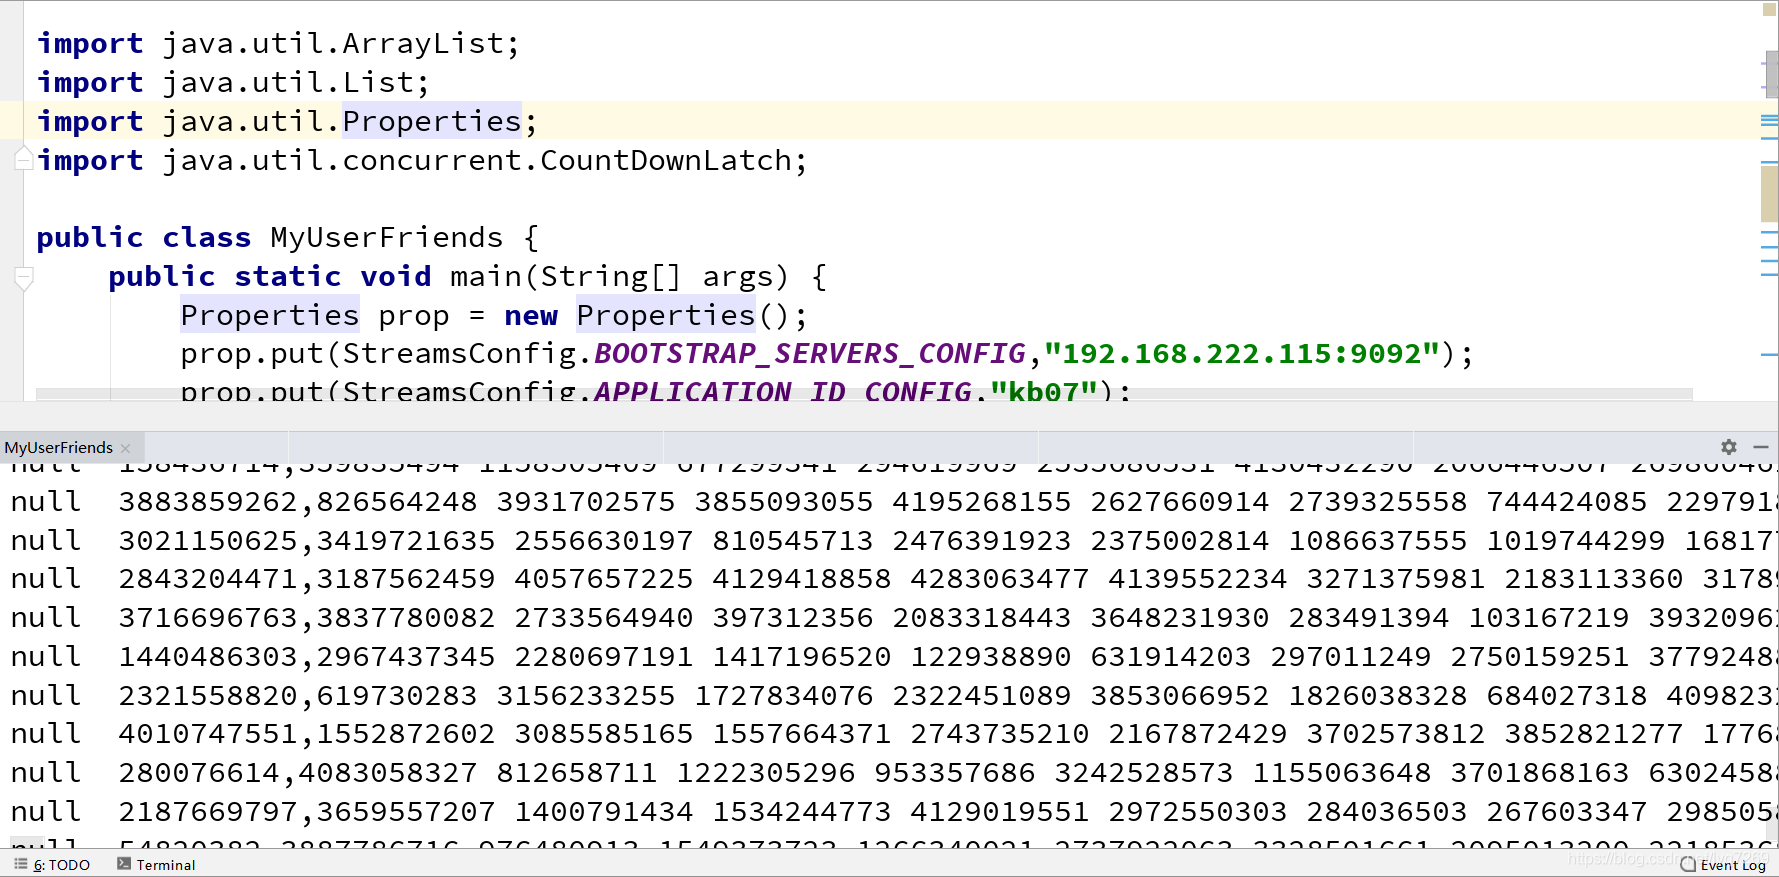
Task: Click java.util.ArrayList import text
Action: coord(333,43)
